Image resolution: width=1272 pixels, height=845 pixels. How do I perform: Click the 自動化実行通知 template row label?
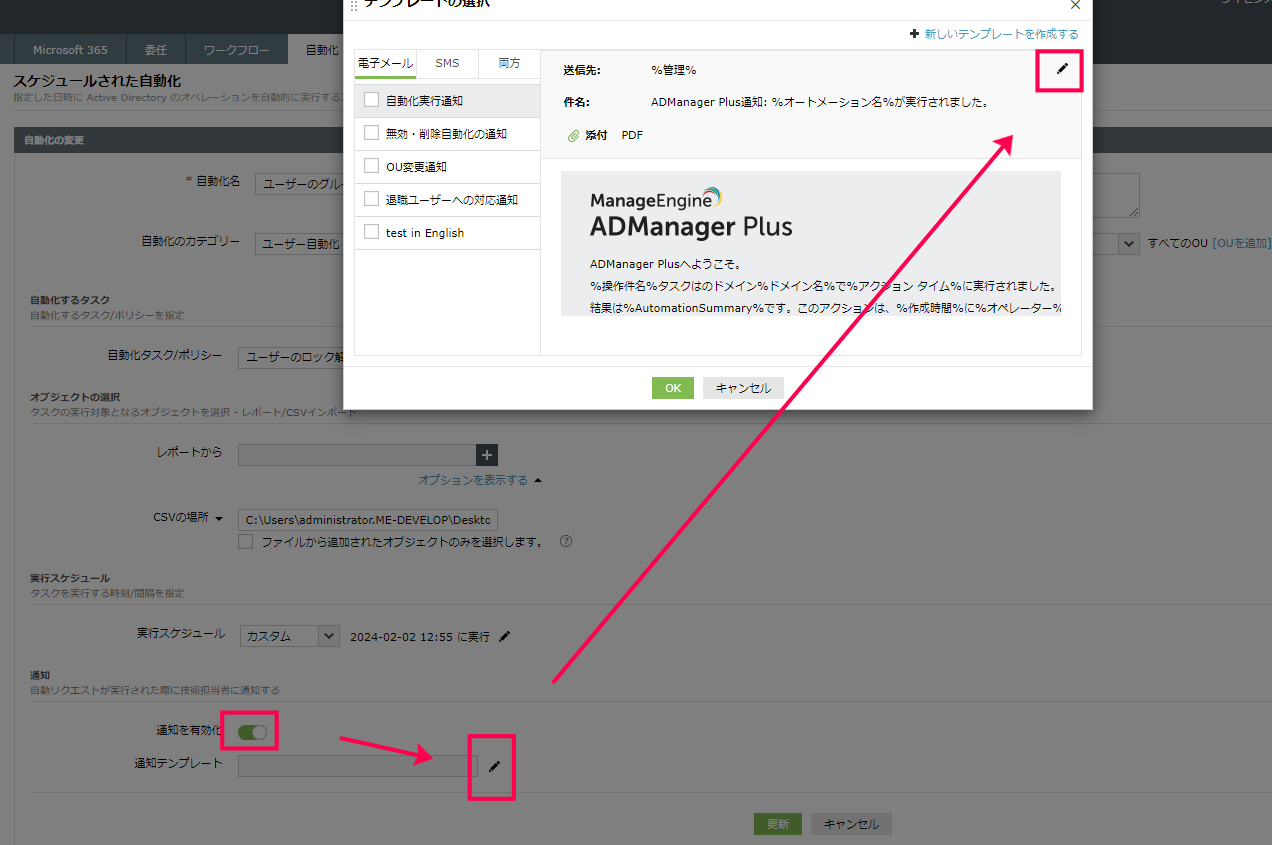[424, 101]
